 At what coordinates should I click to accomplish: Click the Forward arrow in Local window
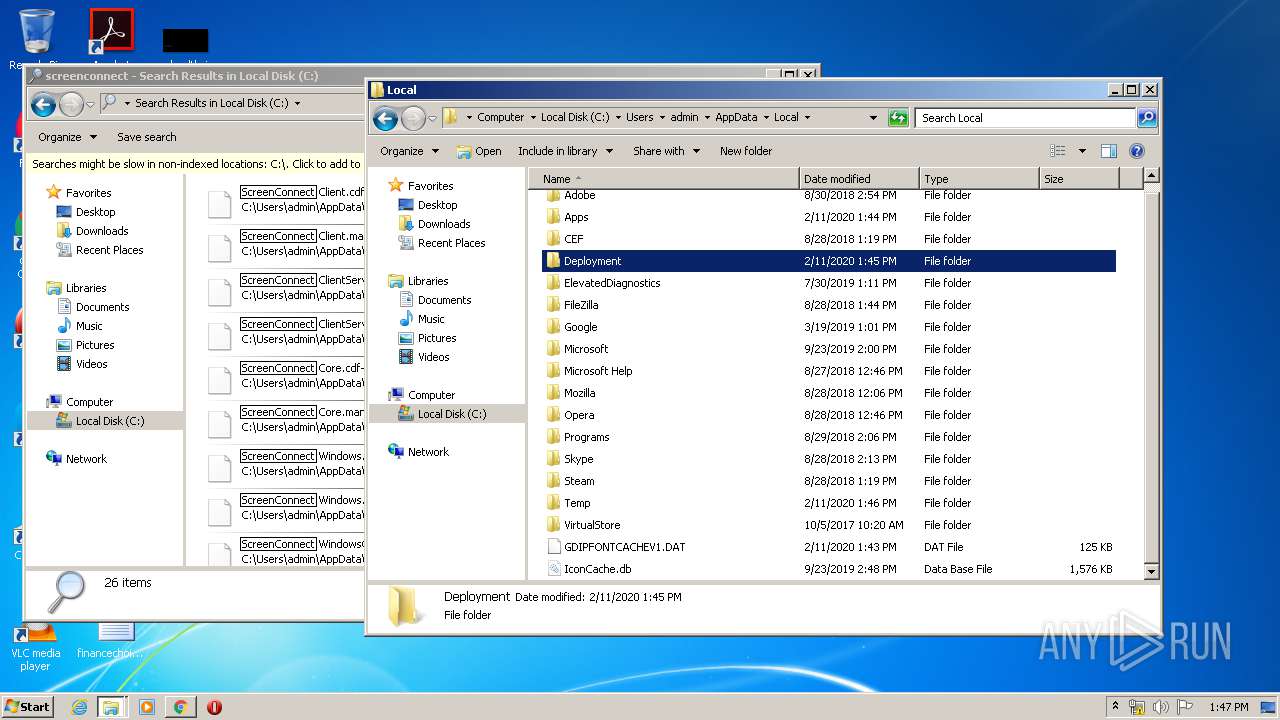[x=413, y=118]
